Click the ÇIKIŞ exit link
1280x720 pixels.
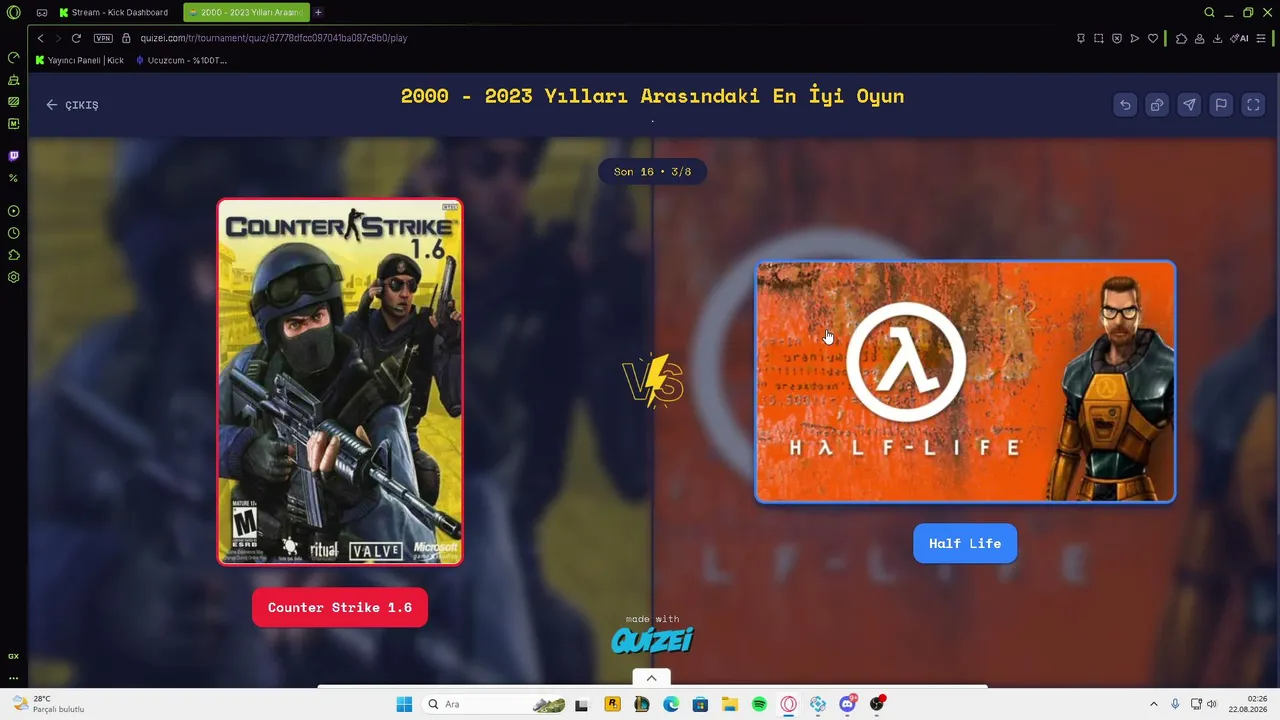click(72, 105)
